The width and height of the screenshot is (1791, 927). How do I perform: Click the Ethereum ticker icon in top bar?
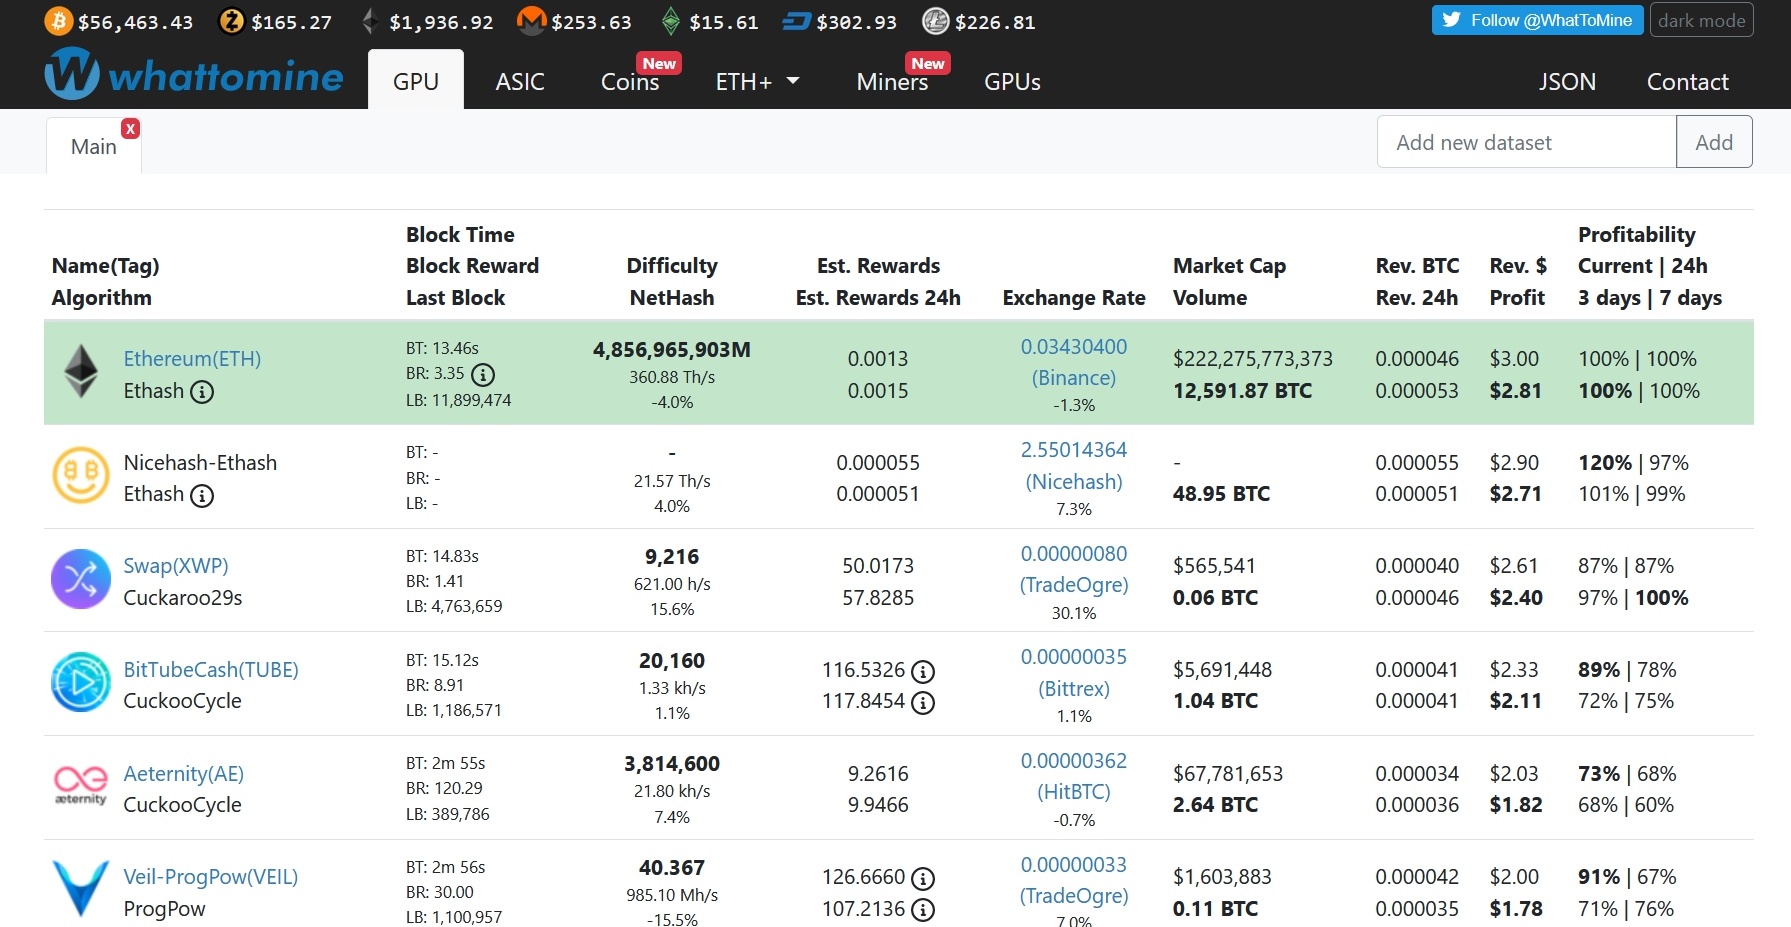click(369, 21)
